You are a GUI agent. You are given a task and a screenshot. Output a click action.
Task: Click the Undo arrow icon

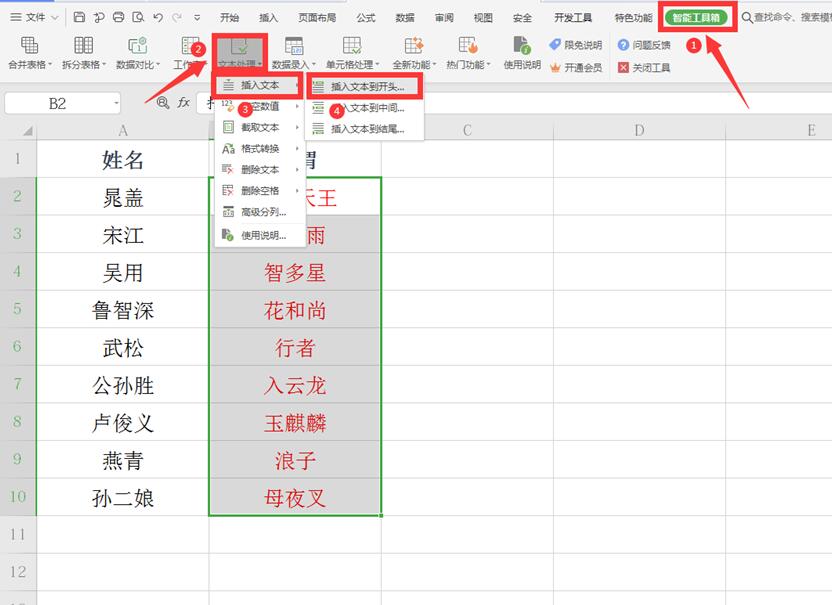tap(158, 17)
